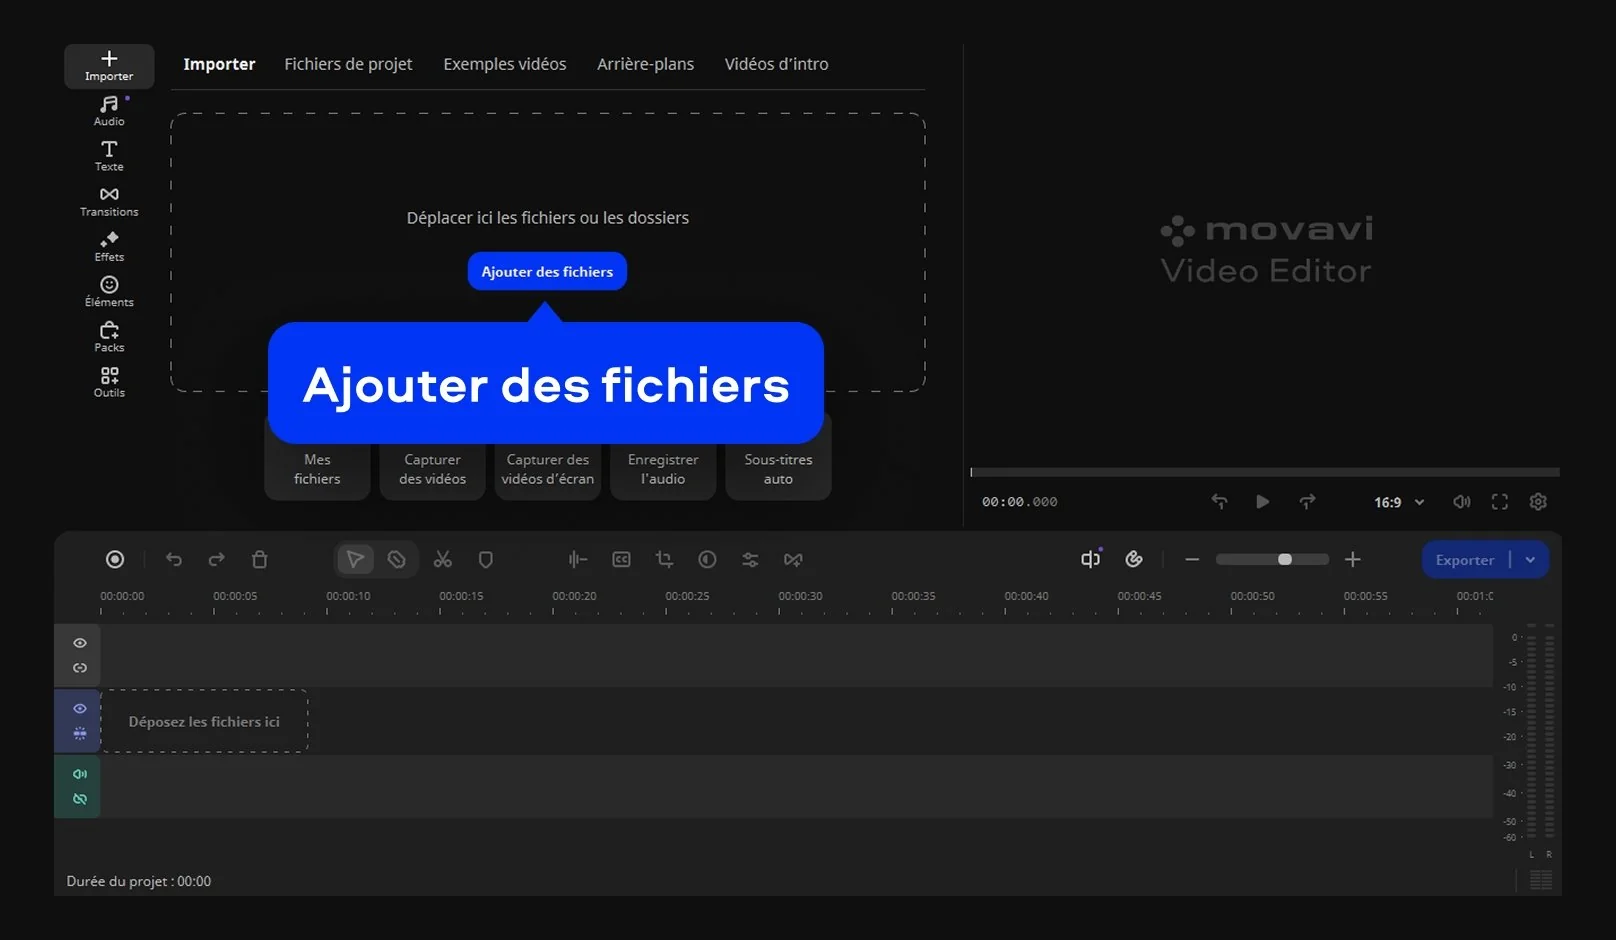Mute the audio track

click(80, 774)
